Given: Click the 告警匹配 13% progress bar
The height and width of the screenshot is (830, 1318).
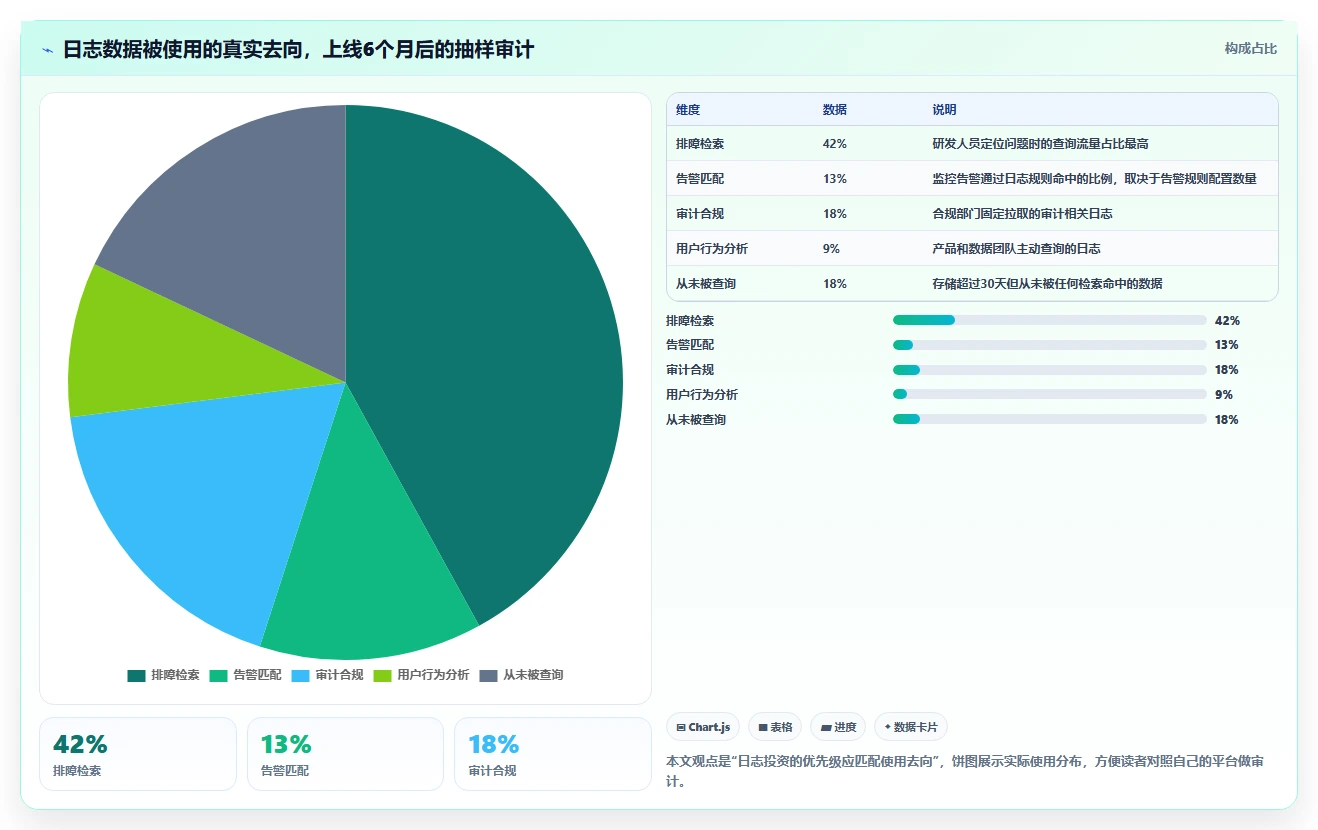Looking at the screenshot, I should [1049, 345].
